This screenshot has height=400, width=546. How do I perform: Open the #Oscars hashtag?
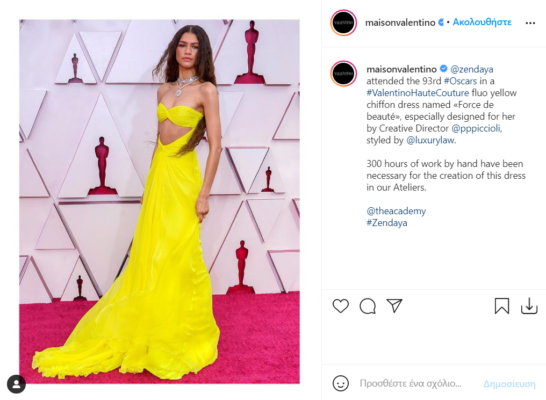460,81
